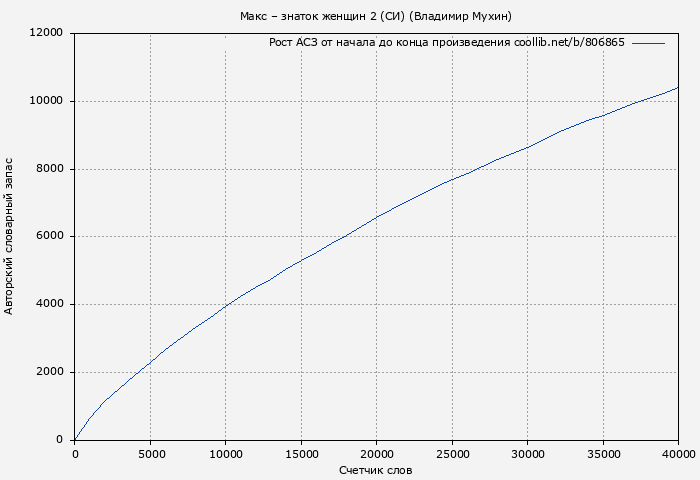Select the y-axis tick label 6000
Viewport: 700px width, 480px height.
click(50, 236)
